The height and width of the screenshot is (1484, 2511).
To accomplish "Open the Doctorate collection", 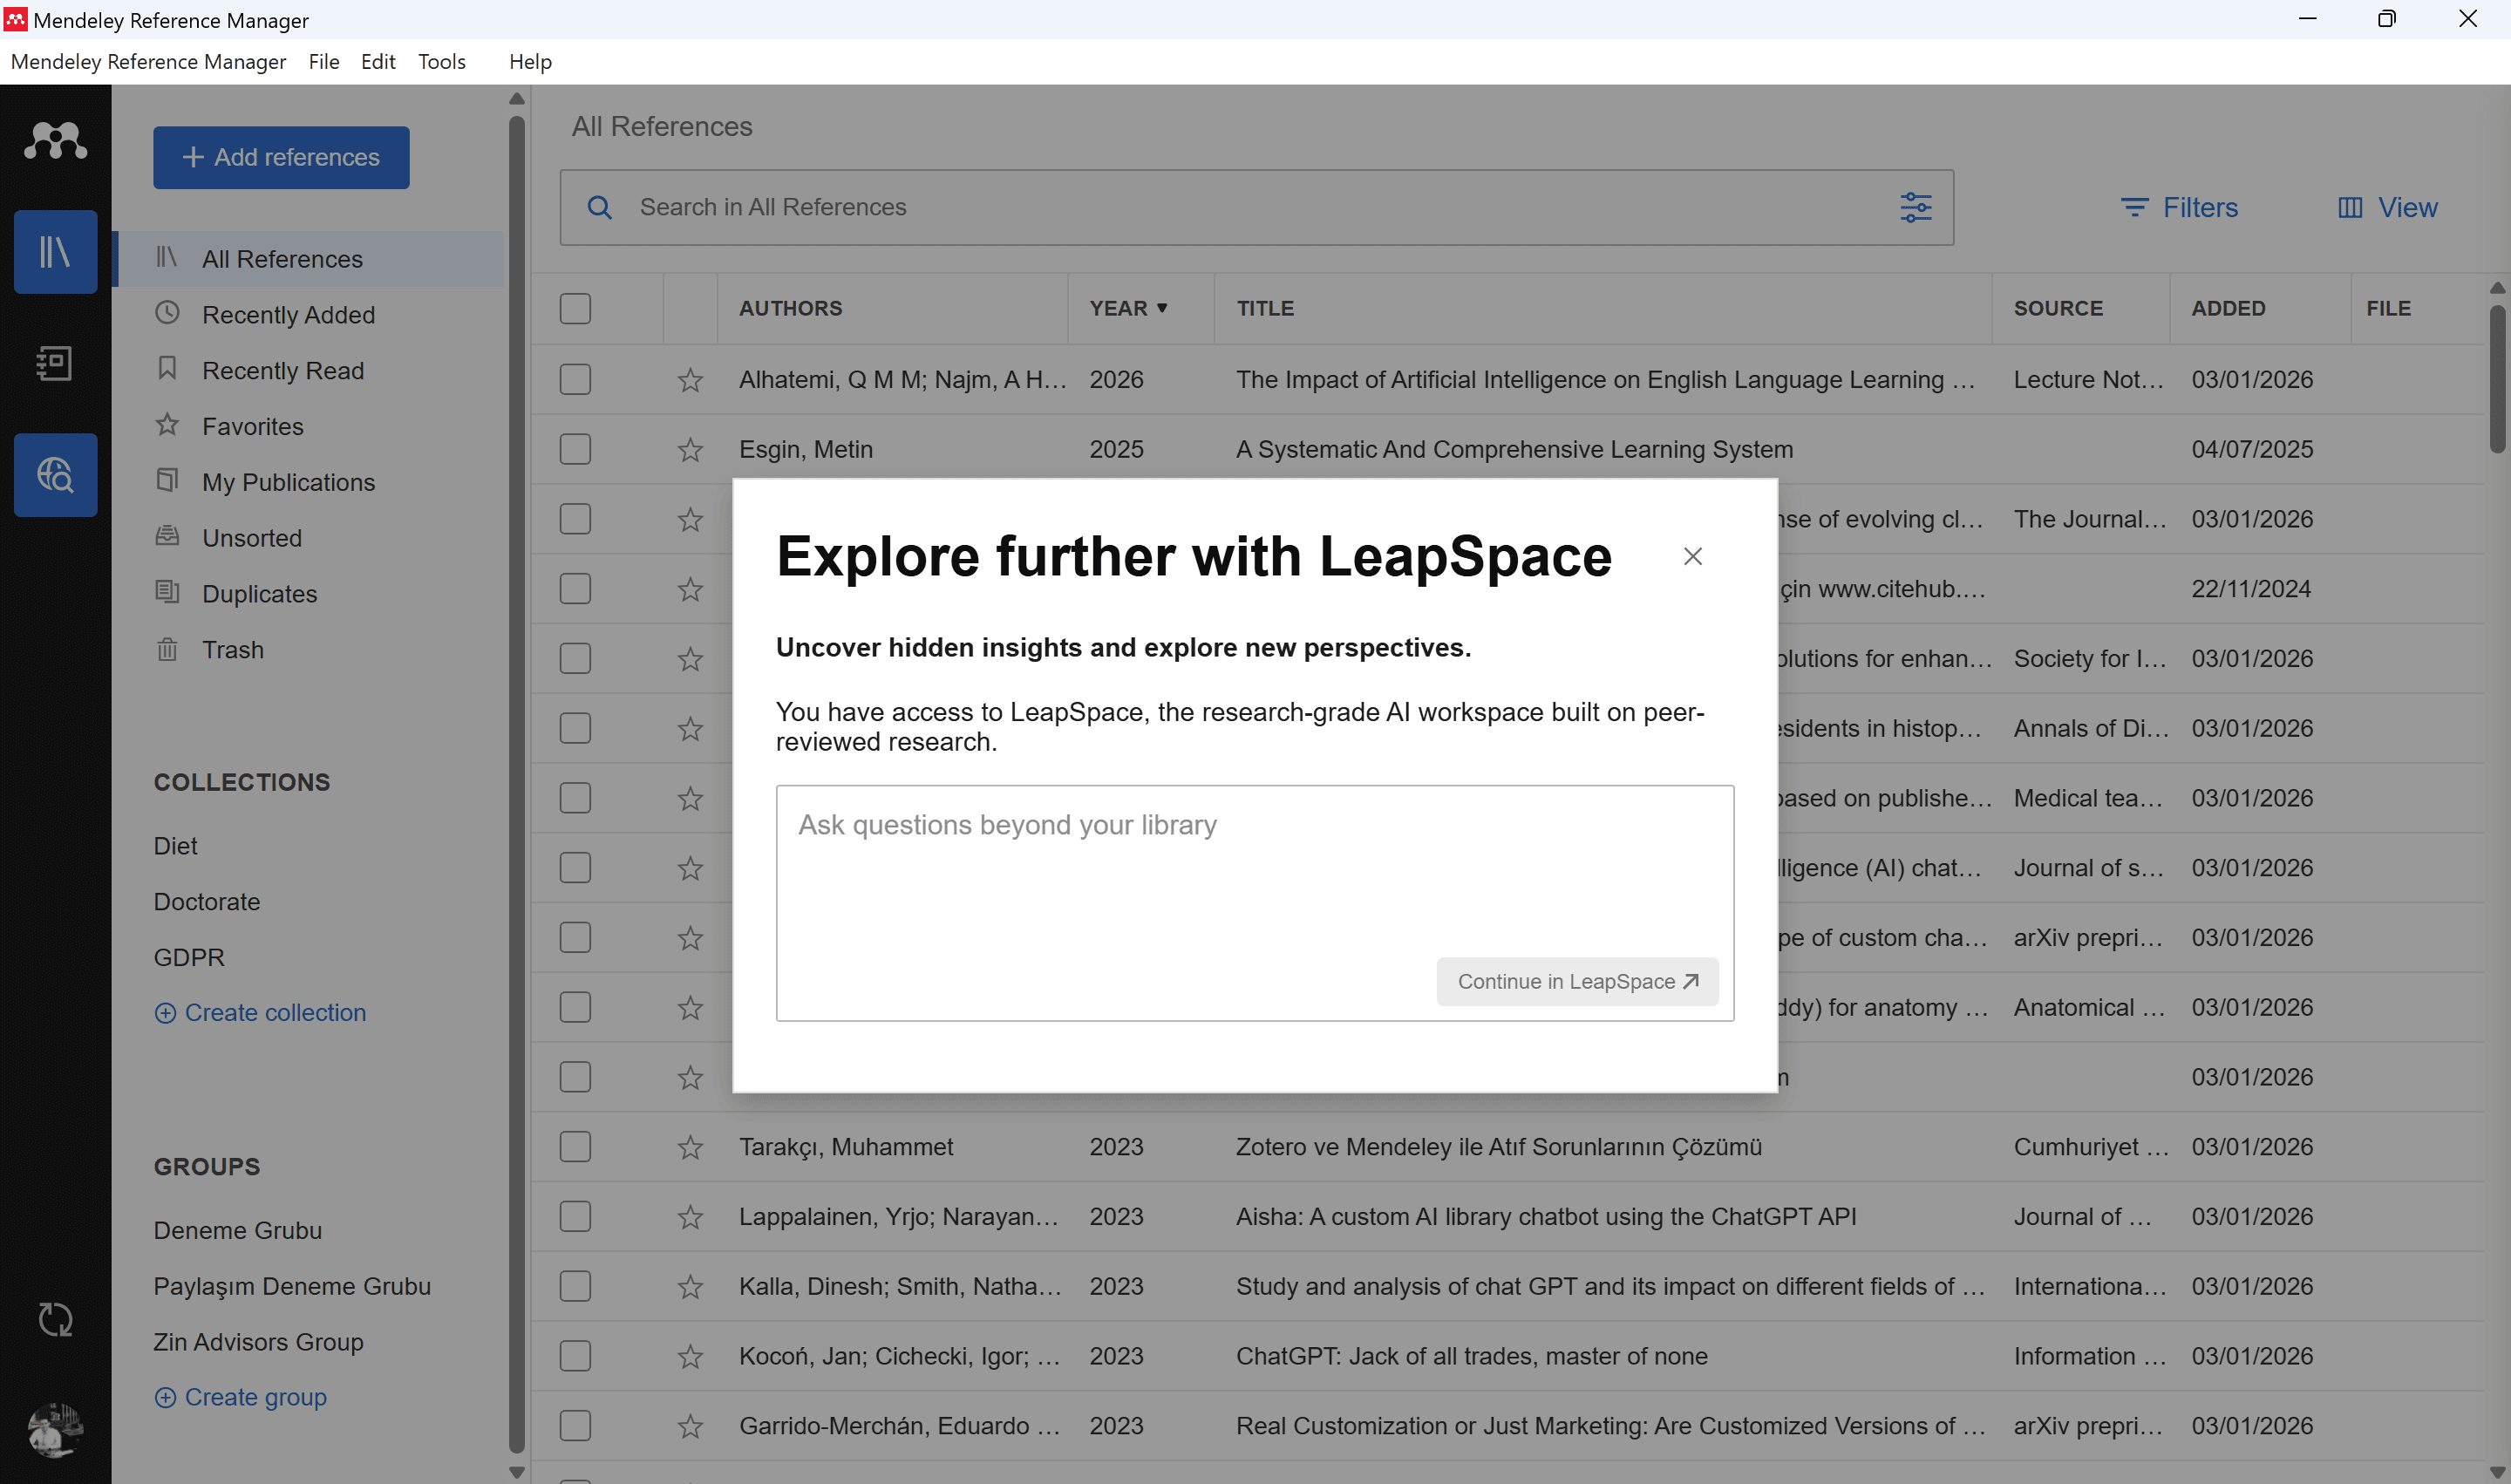I will tap(207, 902).
